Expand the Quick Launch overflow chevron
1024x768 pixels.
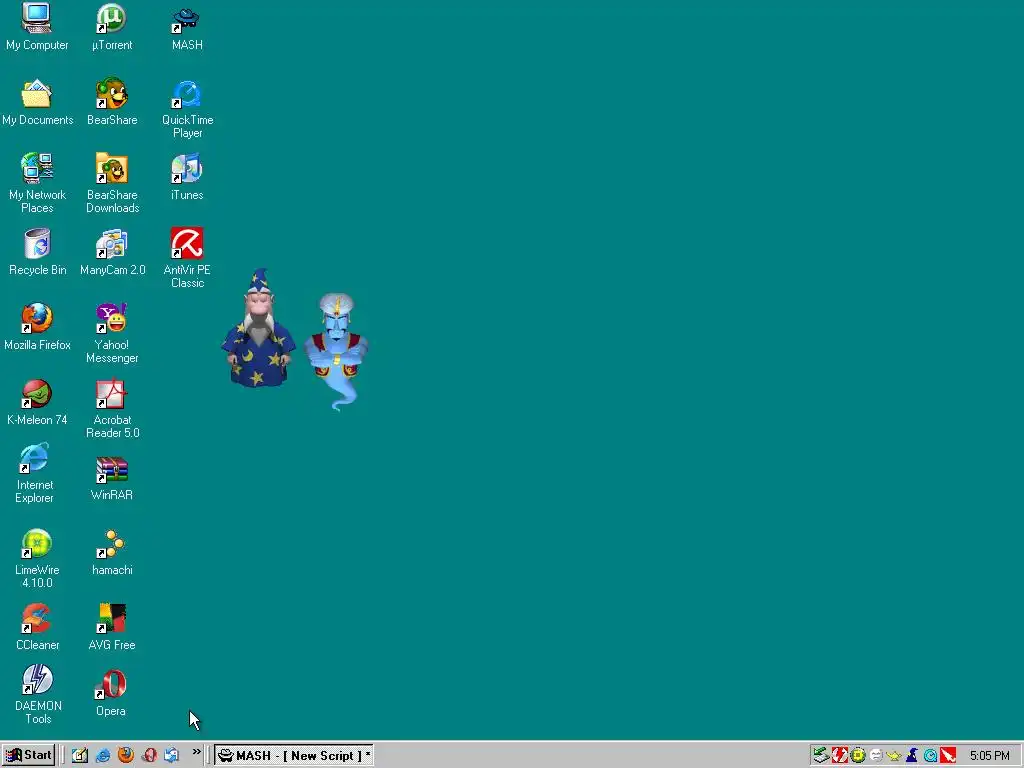[196, 753]
